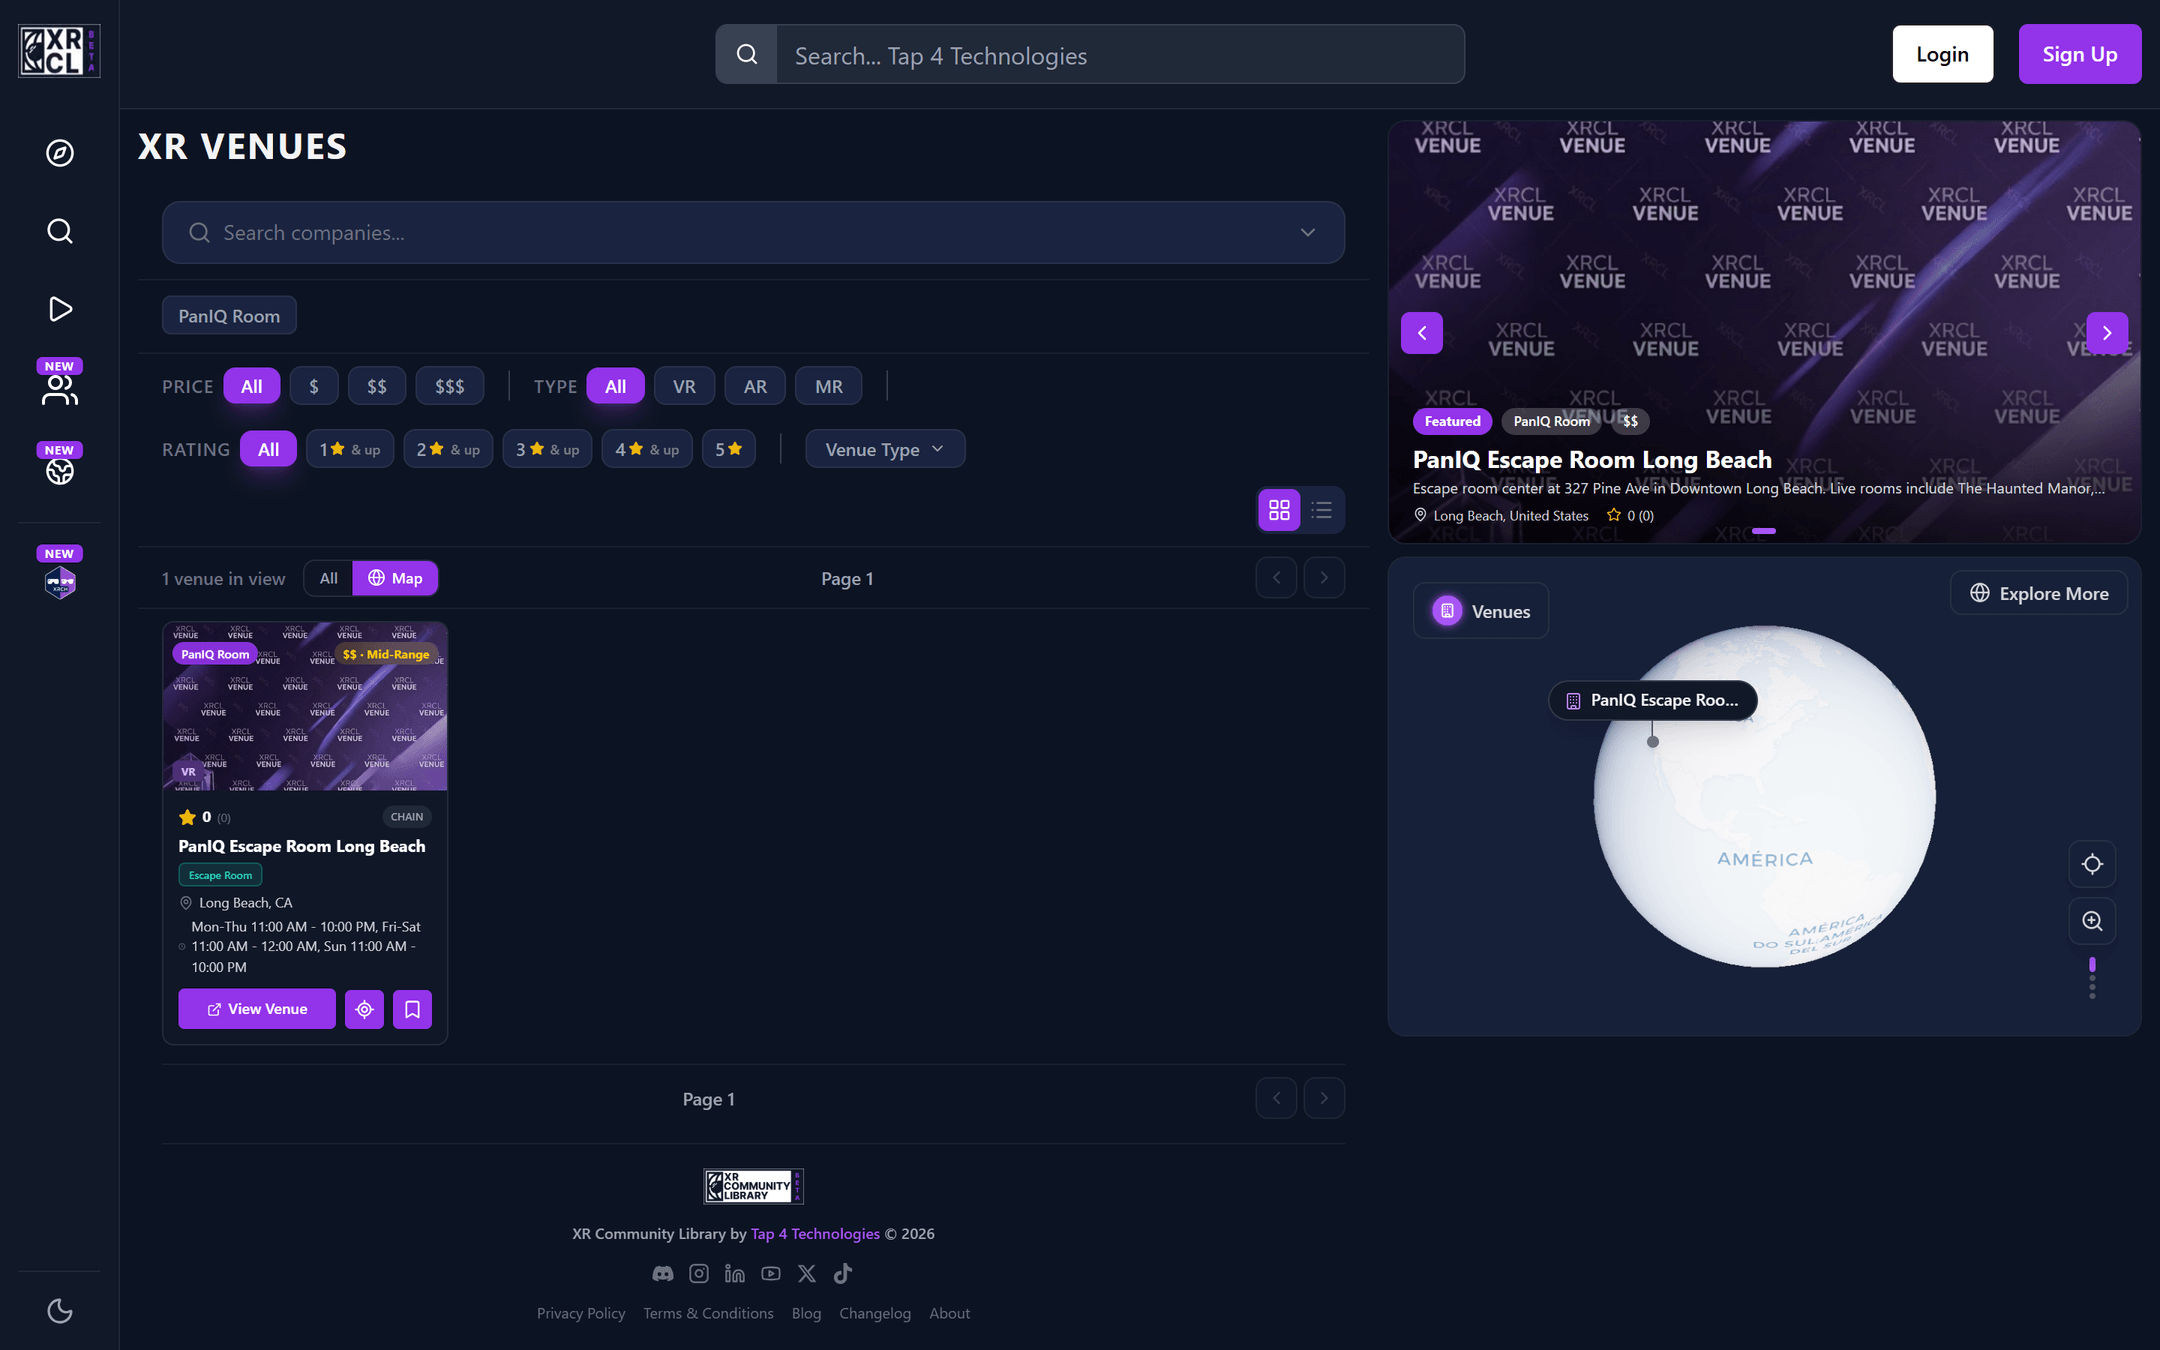Remove the PanIQ Room company filter chip

229,316
